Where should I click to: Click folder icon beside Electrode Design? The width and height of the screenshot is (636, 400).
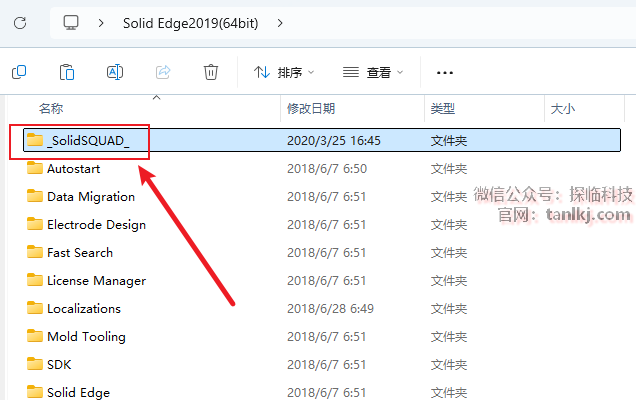click(35, 224)
